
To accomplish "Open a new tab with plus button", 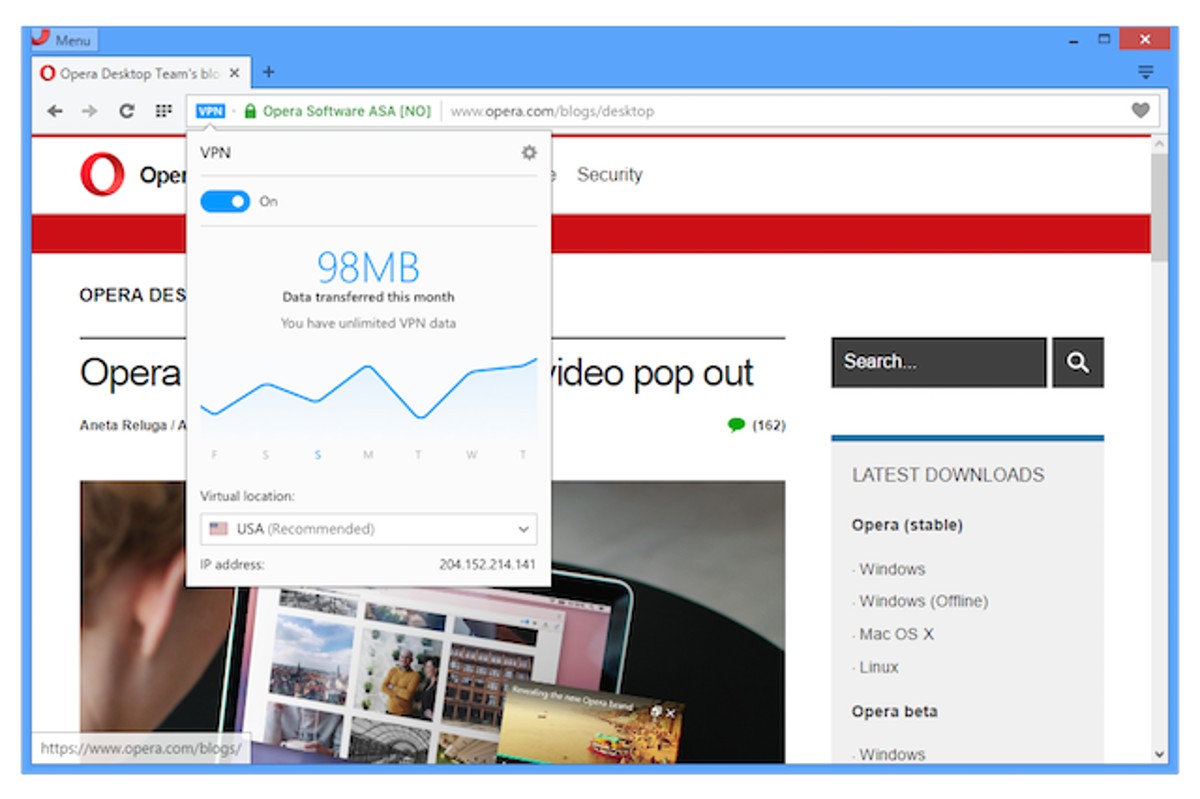I will tap(268, 72).
